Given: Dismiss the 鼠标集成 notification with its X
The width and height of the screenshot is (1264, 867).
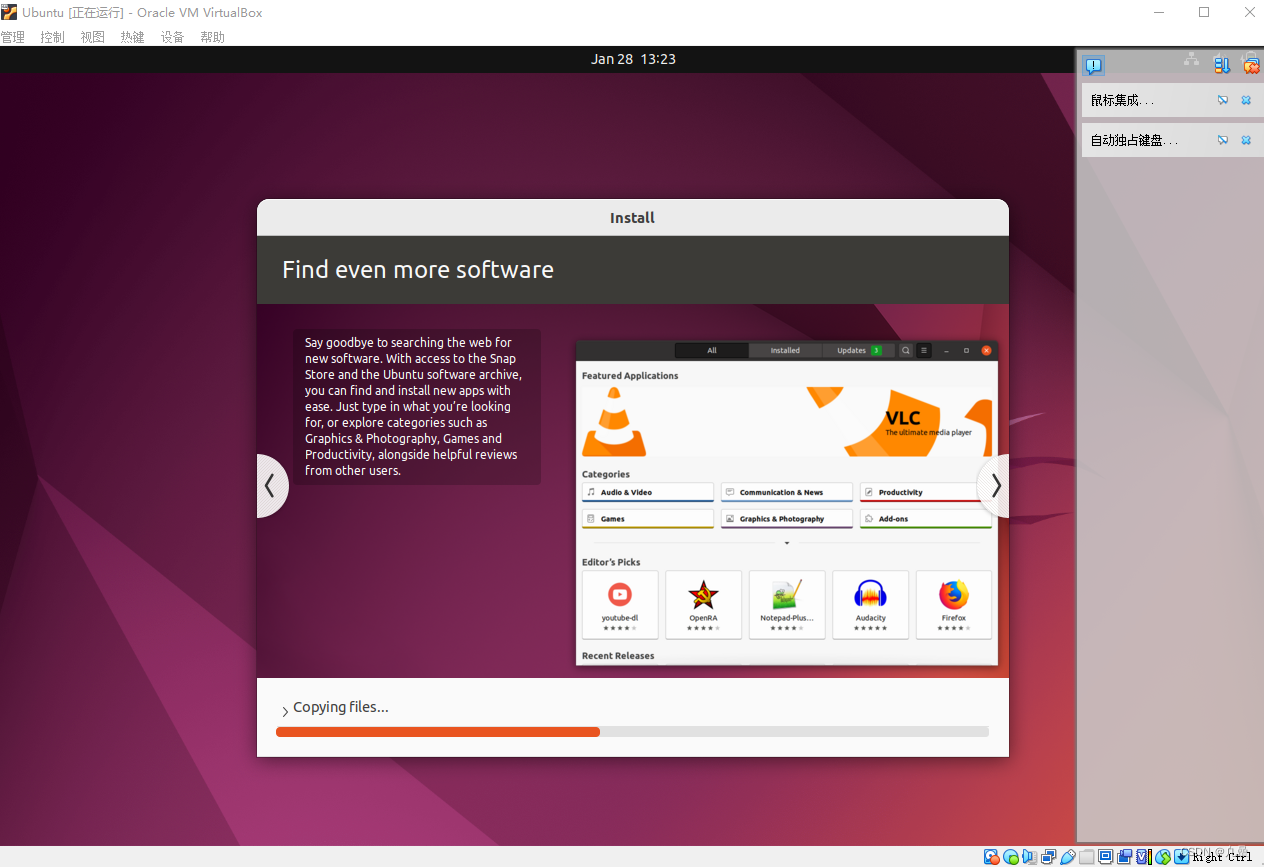Looking at the screenshot, I should point(1246,100).
